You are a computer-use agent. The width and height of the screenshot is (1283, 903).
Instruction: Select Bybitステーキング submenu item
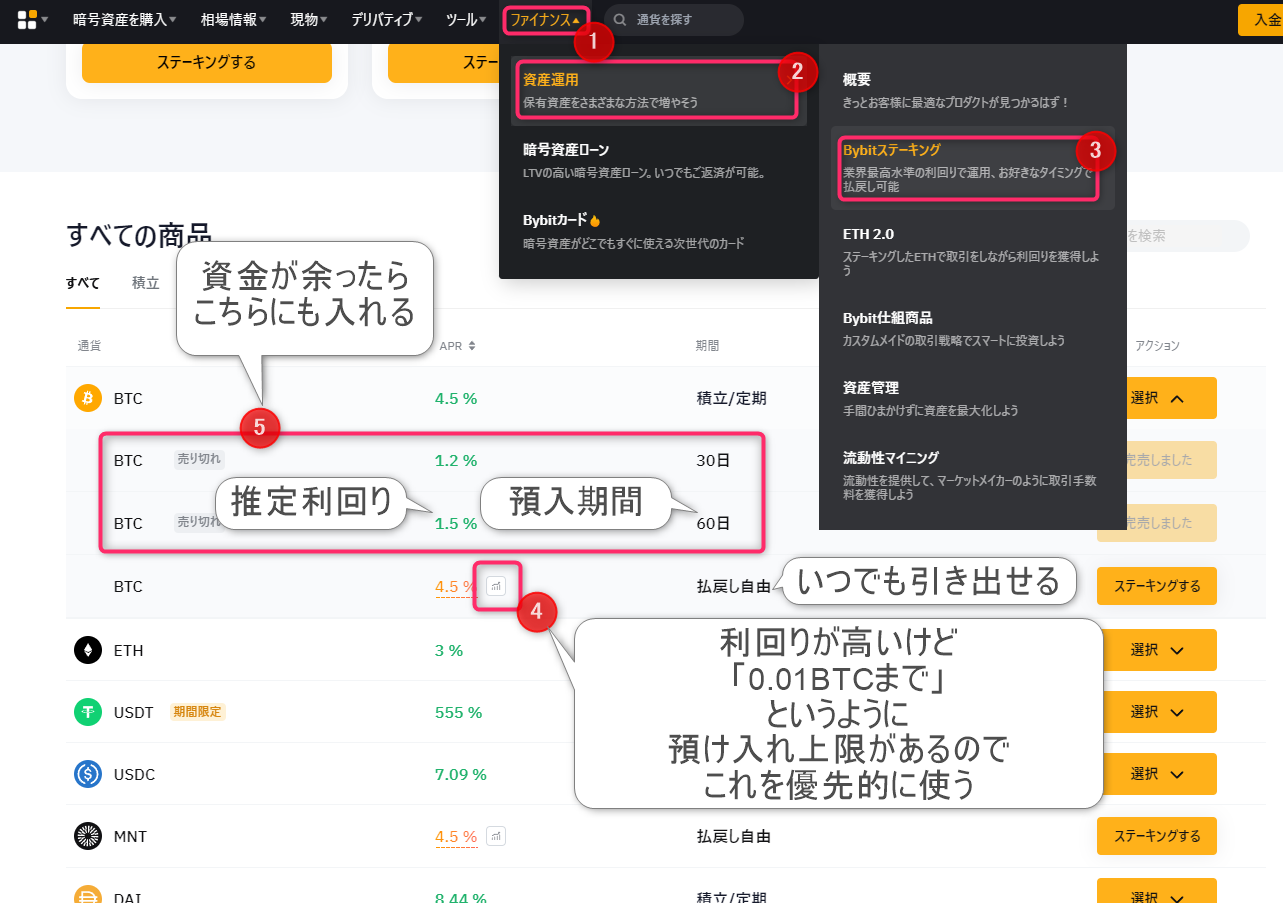point(973,167)
